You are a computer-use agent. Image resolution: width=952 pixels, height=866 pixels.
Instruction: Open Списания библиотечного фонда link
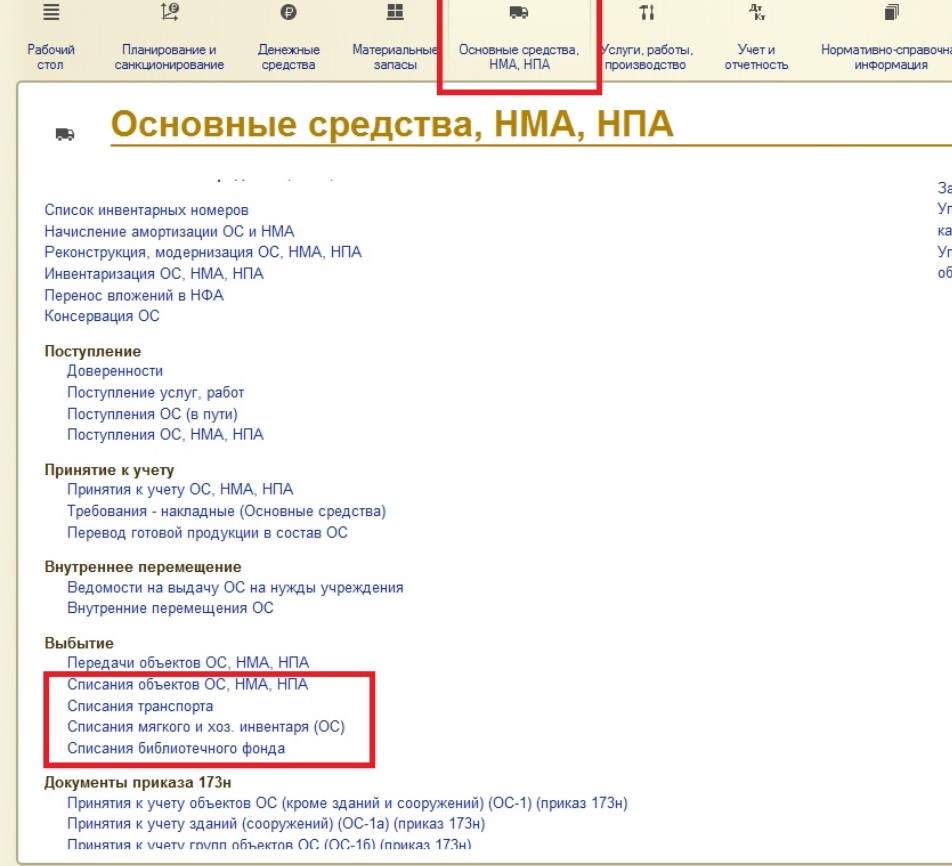[176, 748]
